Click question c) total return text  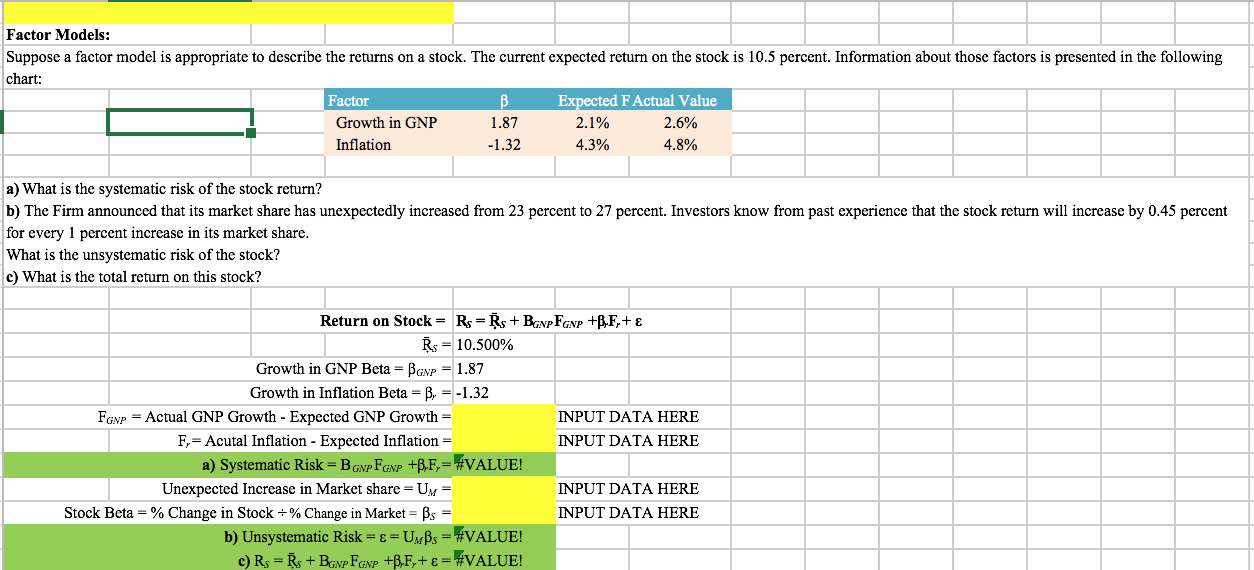[134, 277]
